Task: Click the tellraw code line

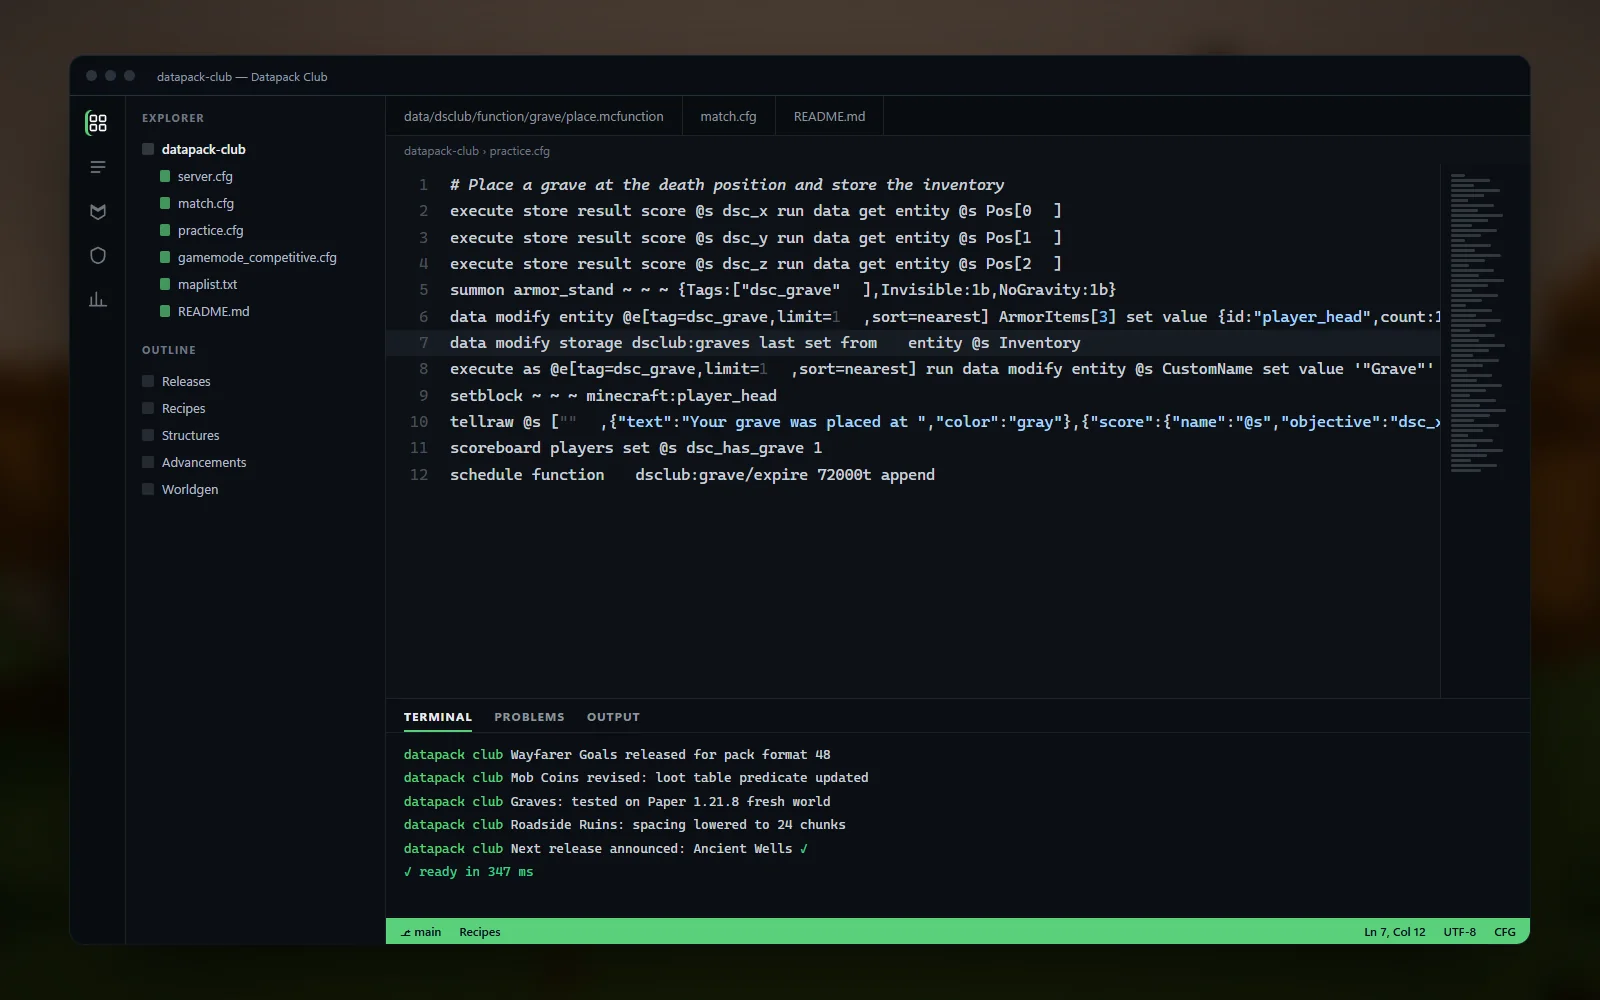Action: click(945, 422)
